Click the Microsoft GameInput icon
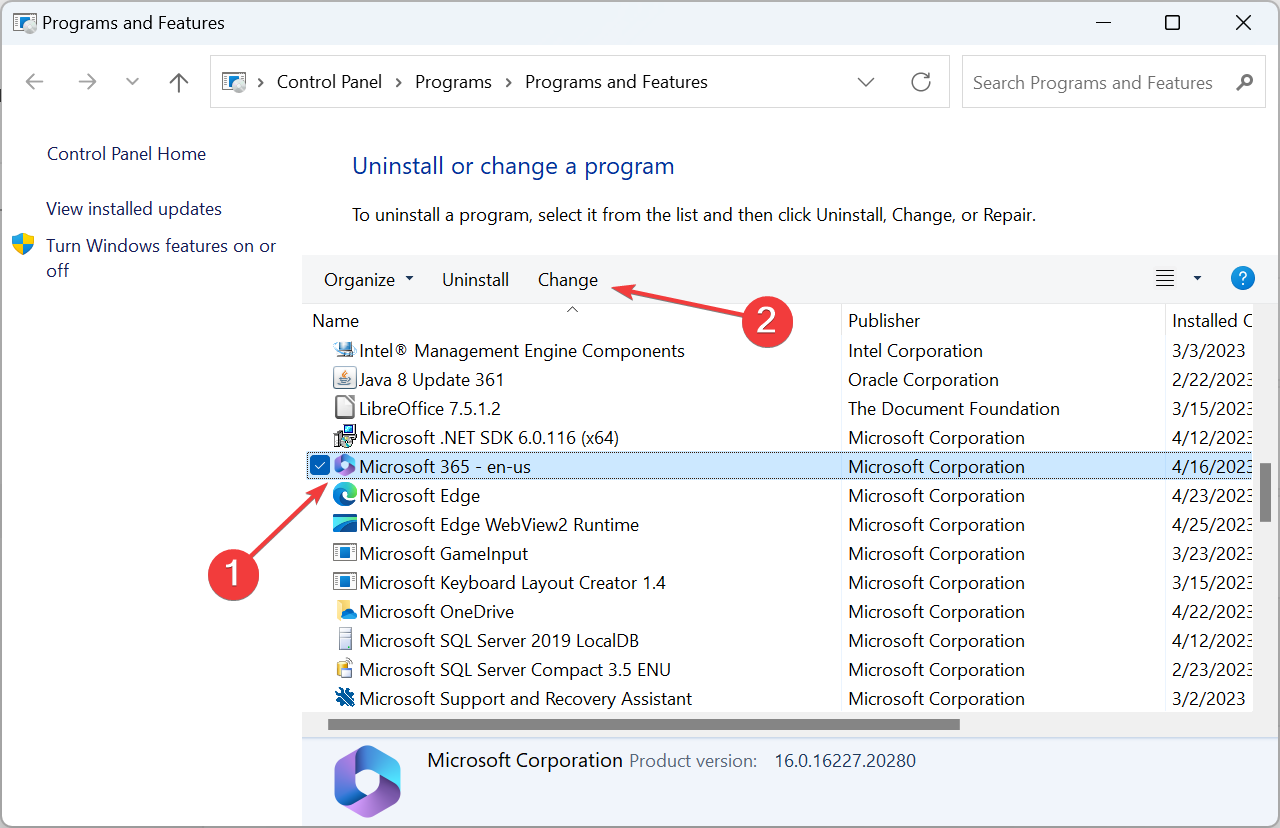 [345, 553]
